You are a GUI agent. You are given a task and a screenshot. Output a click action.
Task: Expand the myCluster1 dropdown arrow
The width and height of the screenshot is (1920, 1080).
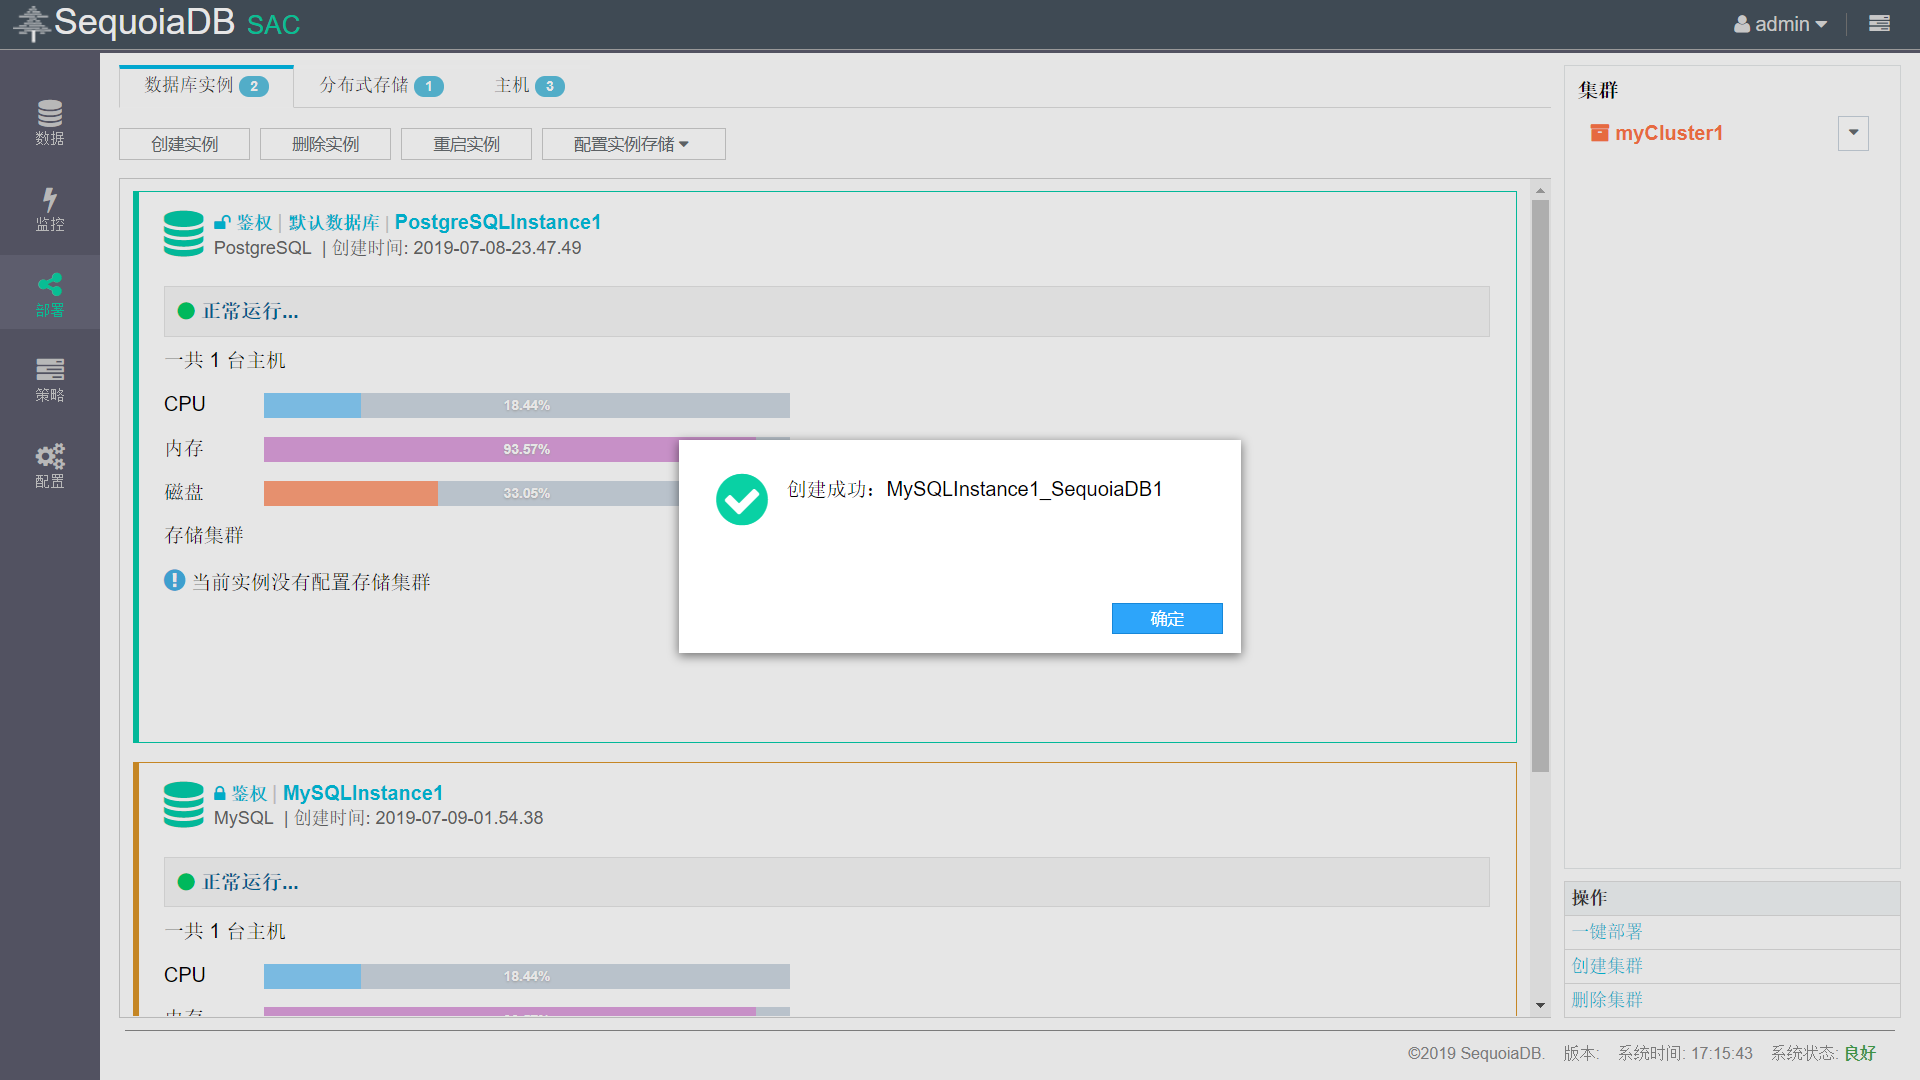(1853, 133)
